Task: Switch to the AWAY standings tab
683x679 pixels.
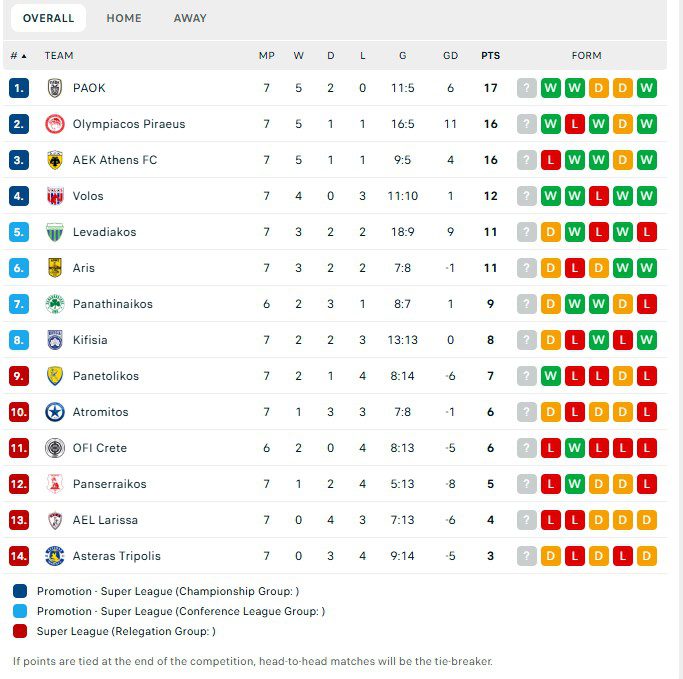Action: coord(190,18)
